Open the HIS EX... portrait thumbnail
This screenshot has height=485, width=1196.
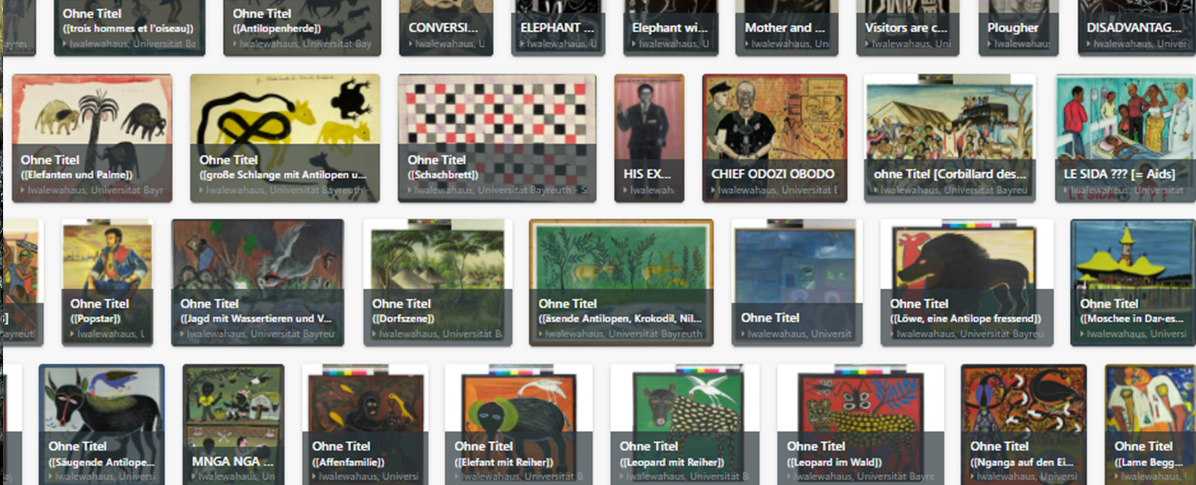click(x=649, y=138)
